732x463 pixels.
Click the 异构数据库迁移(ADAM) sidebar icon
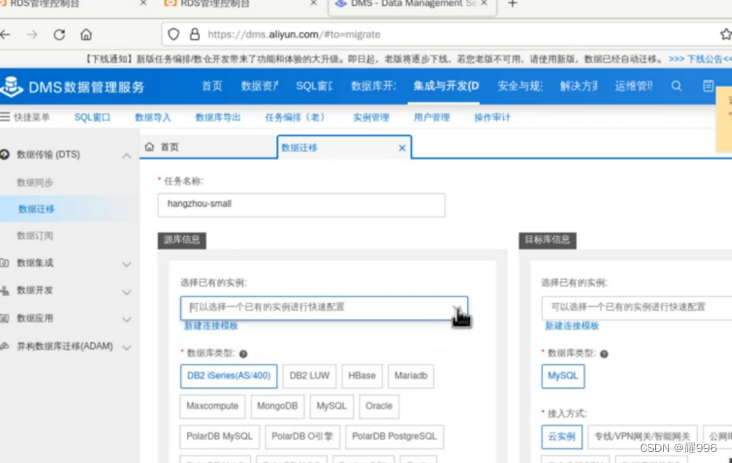(5, 346)
